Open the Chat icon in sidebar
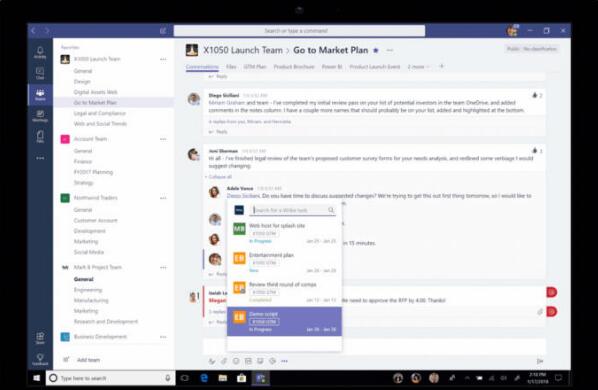Image resolution: width=598 pixels, height=390 pixels. point(40,73)
